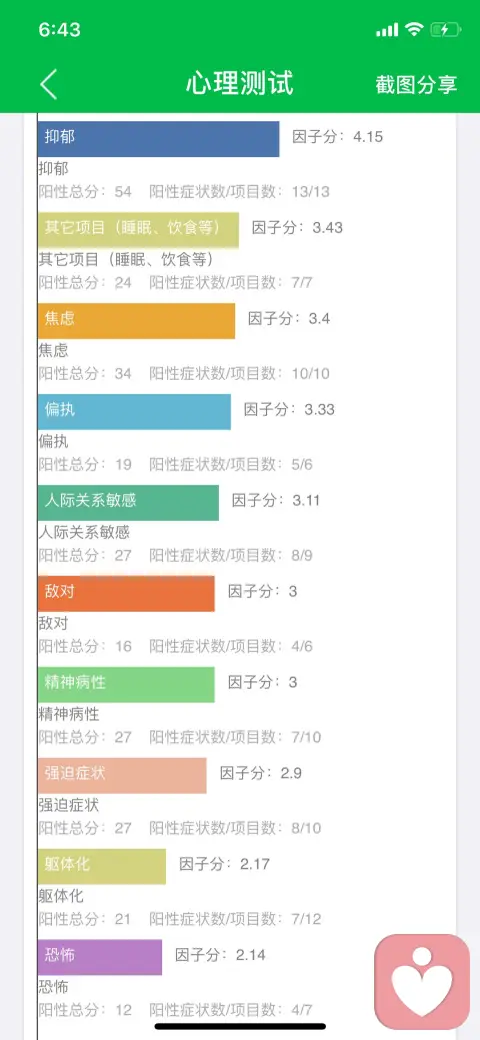The image size is (480, 1040).
Task: Click the 6:43 clock in status bar
Action: point(60,30)
